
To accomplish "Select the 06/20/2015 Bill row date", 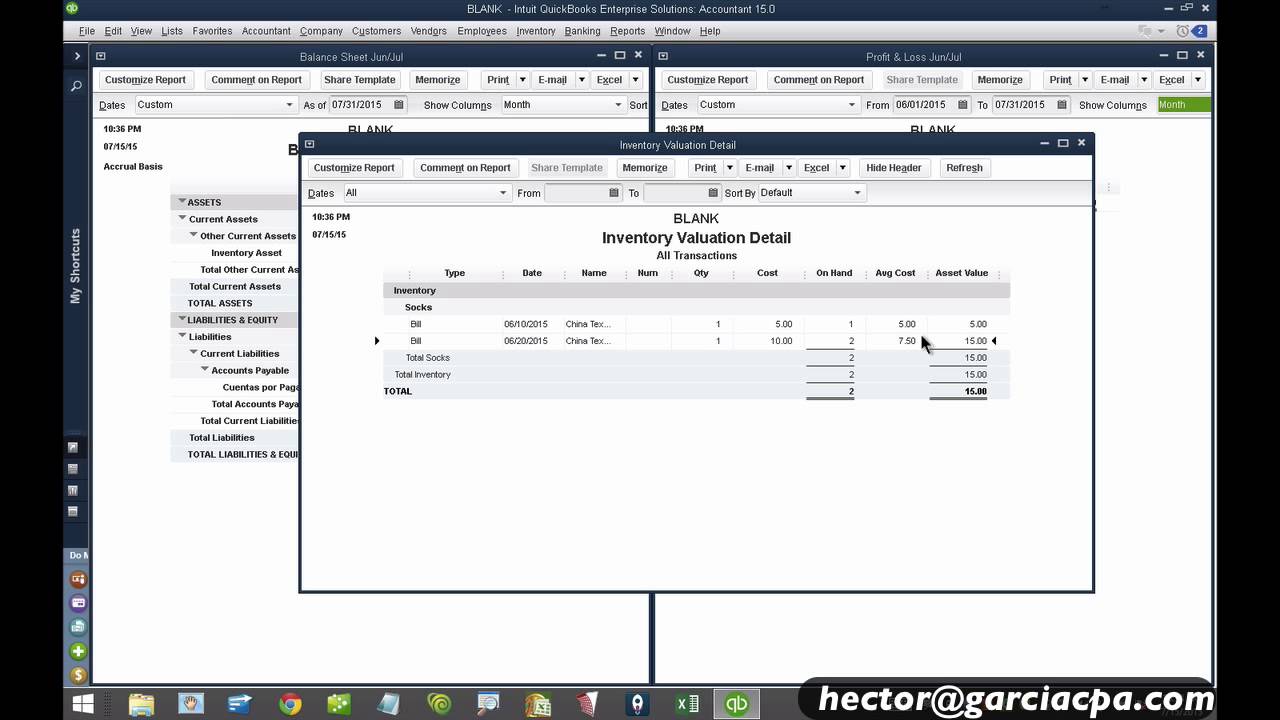I will (526, 341).
